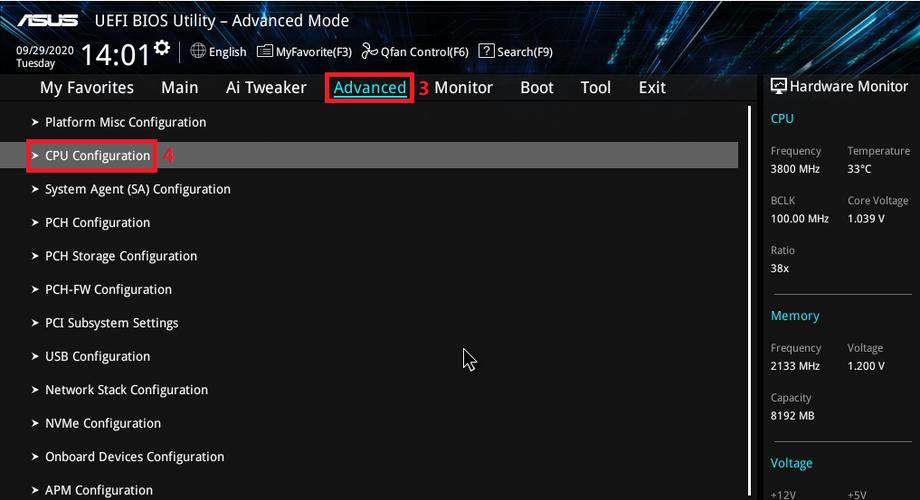The image size is (920, 500).
Task: Expand APM Configuration arrow
Action: pos(35,490)
